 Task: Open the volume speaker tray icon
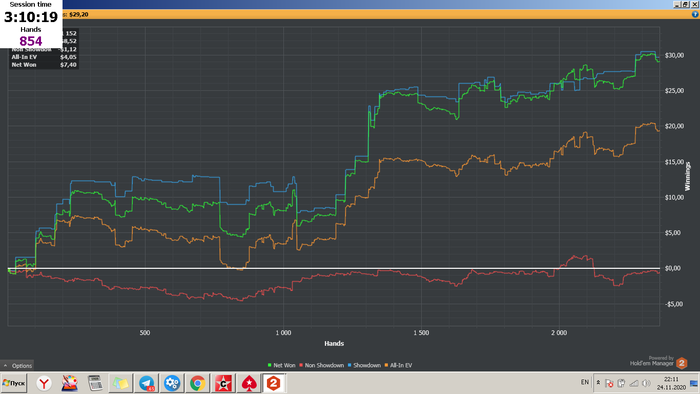[646, 383]
